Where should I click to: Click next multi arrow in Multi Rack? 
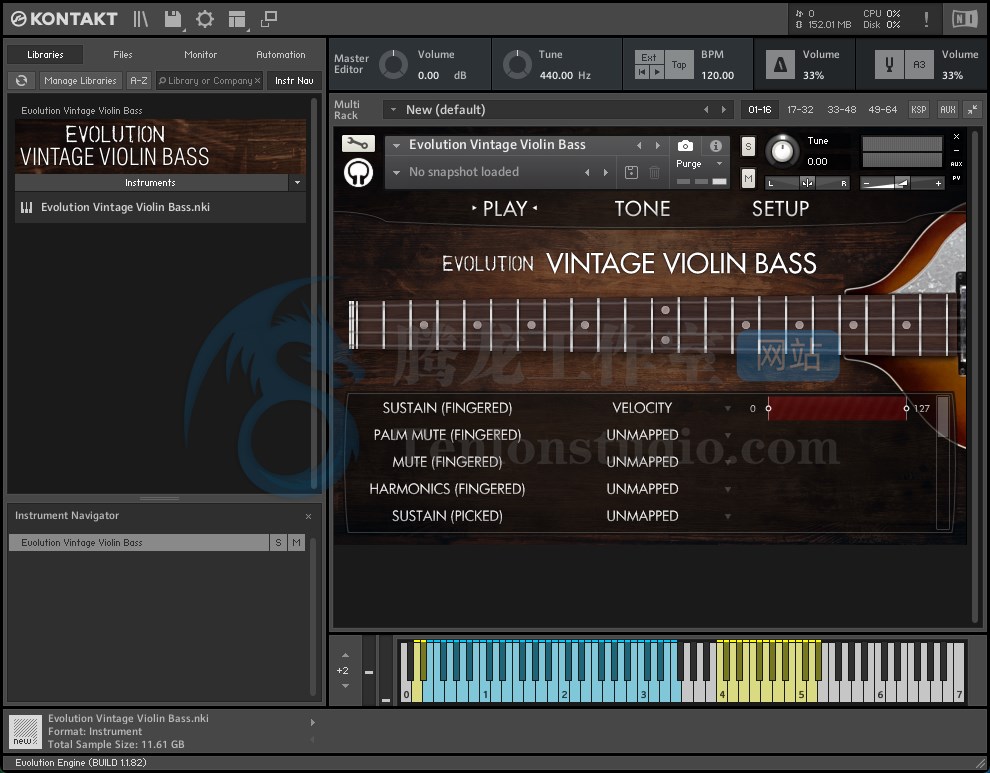(x=724, y=110)
